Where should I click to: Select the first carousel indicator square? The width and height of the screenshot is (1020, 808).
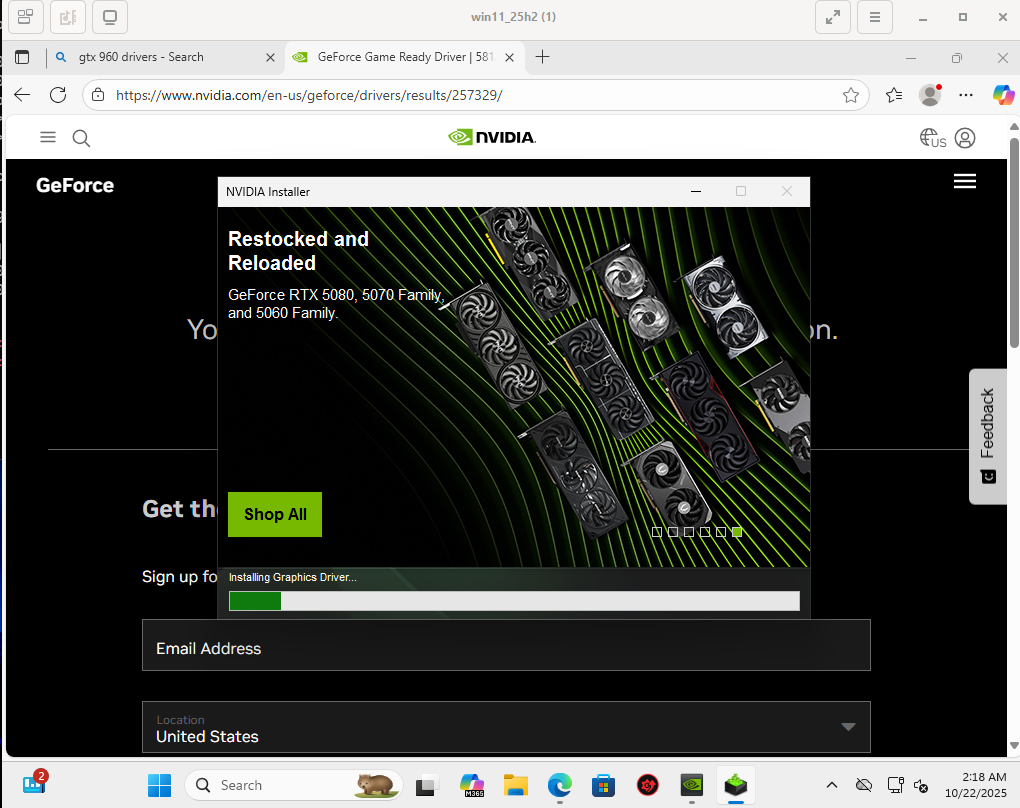(x=657, y=532)
